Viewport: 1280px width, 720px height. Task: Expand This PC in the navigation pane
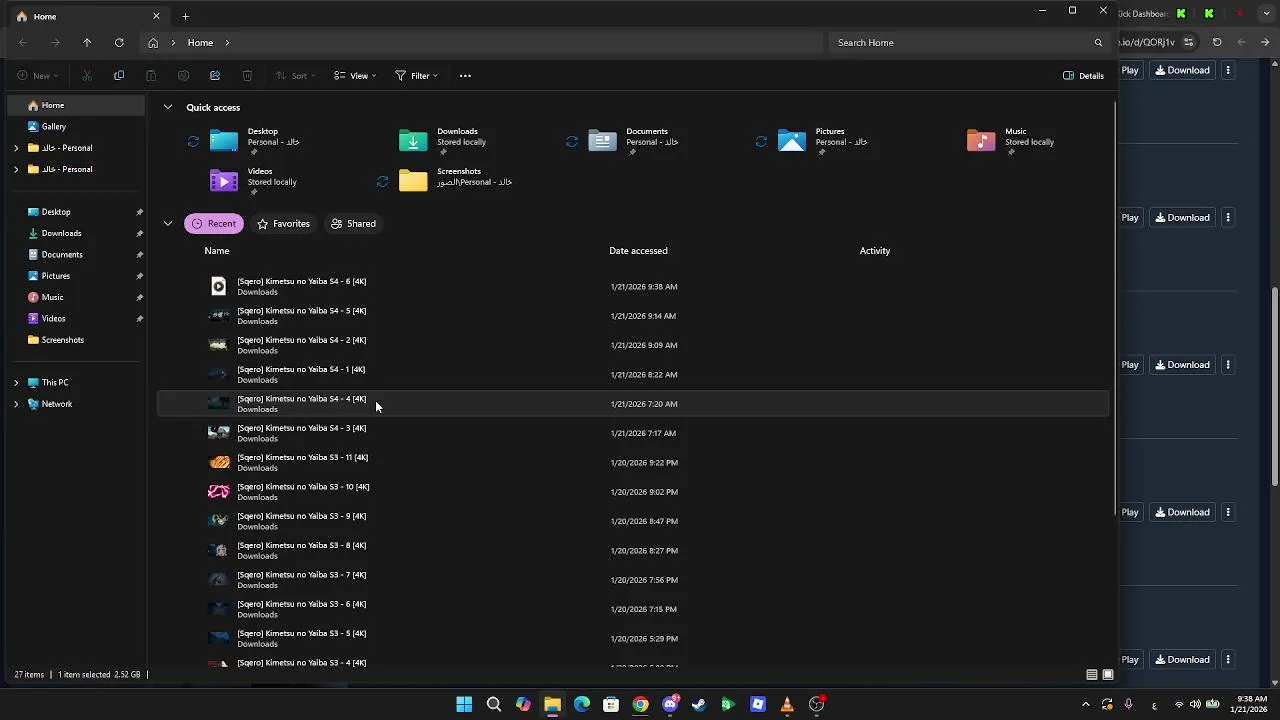tap(16, 383)
